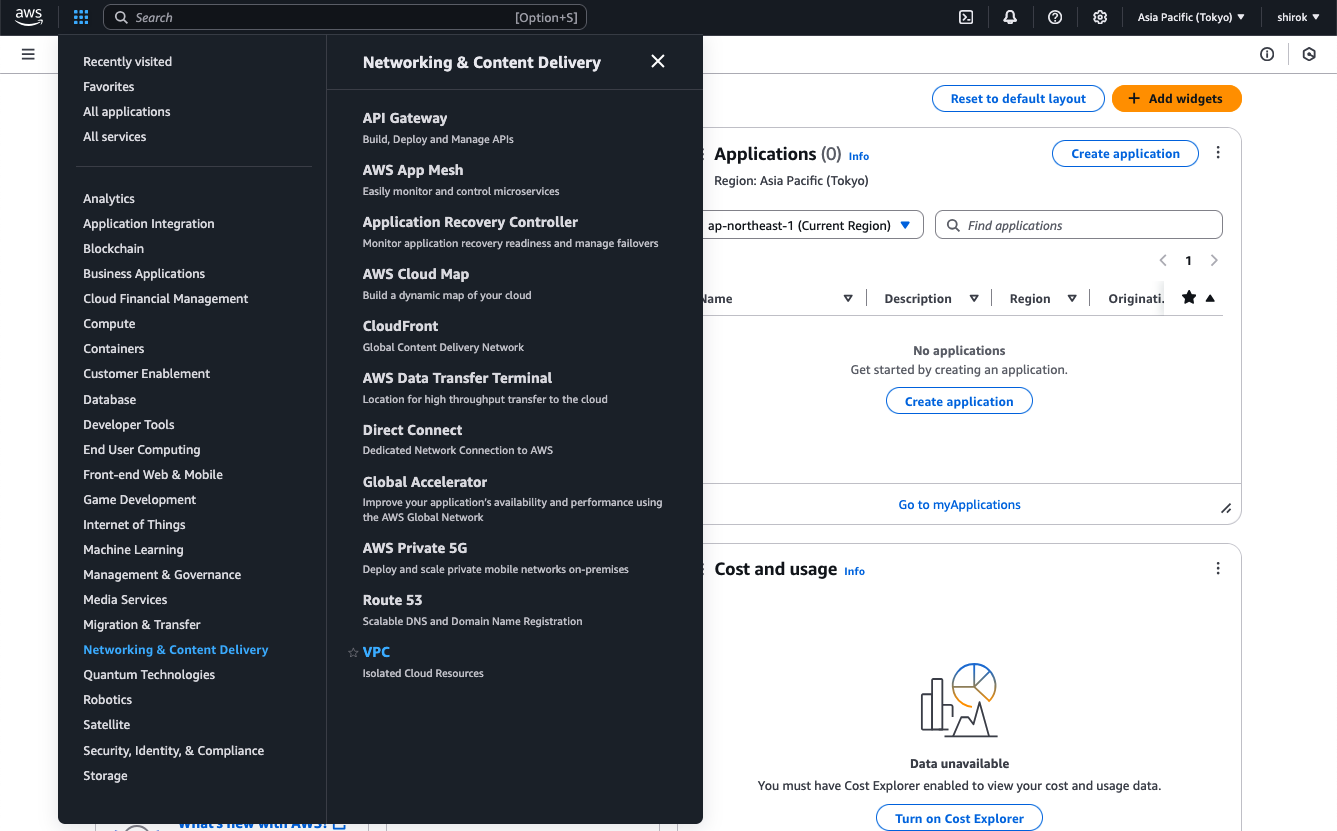The image size is (1337, 831).
Task: Click into the top Search box
Action: (x=345, y=17)
